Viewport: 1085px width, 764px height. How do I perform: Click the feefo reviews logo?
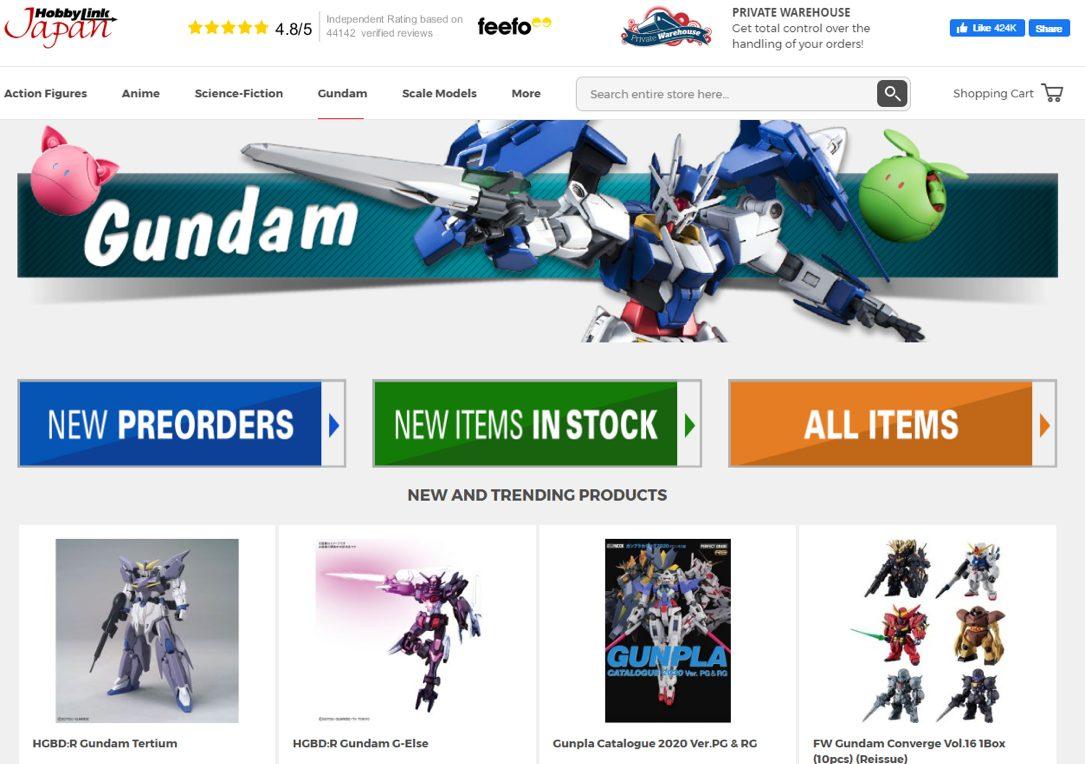click(x=514, y=26)
